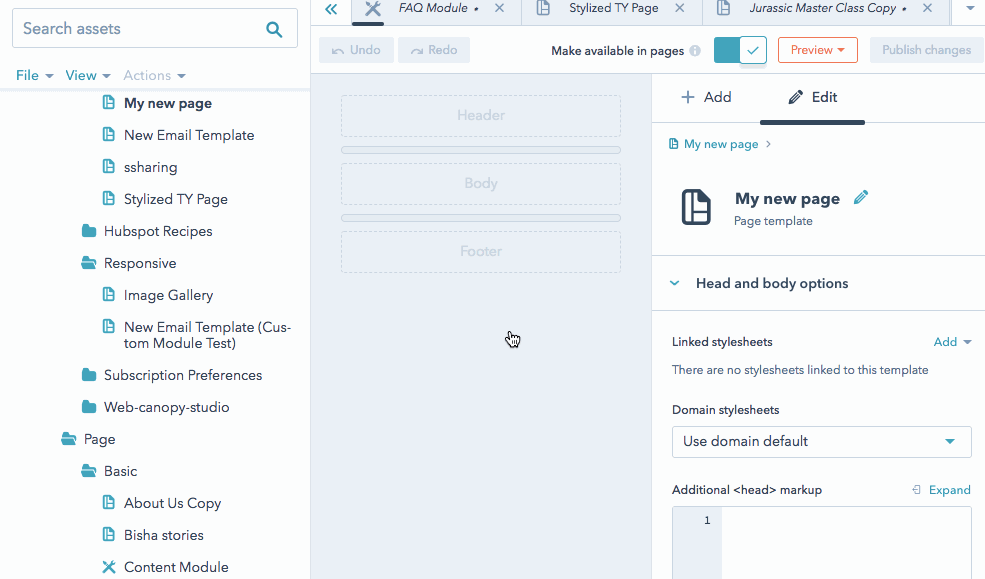This screenshot has height=579, width=985.
Task: Close the Jurassic Master Class Copy tab
Action: click(927, 8)
